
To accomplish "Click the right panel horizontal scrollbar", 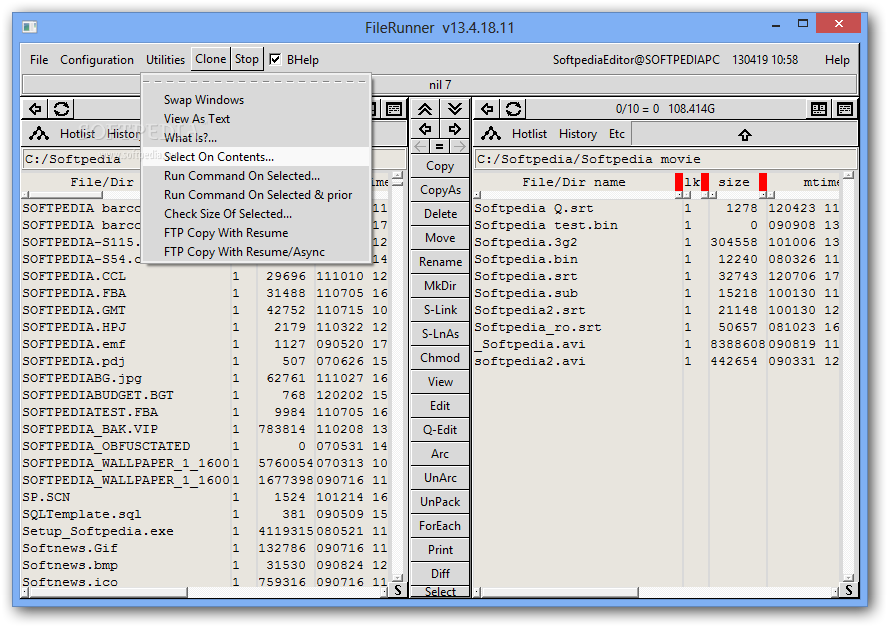I will click(657, 592).
